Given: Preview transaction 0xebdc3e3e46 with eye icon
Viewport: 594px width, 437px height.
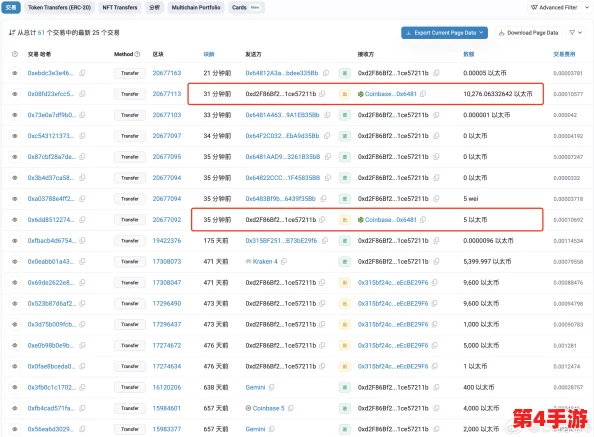Looking at the screenshot, I should point(15,73).
